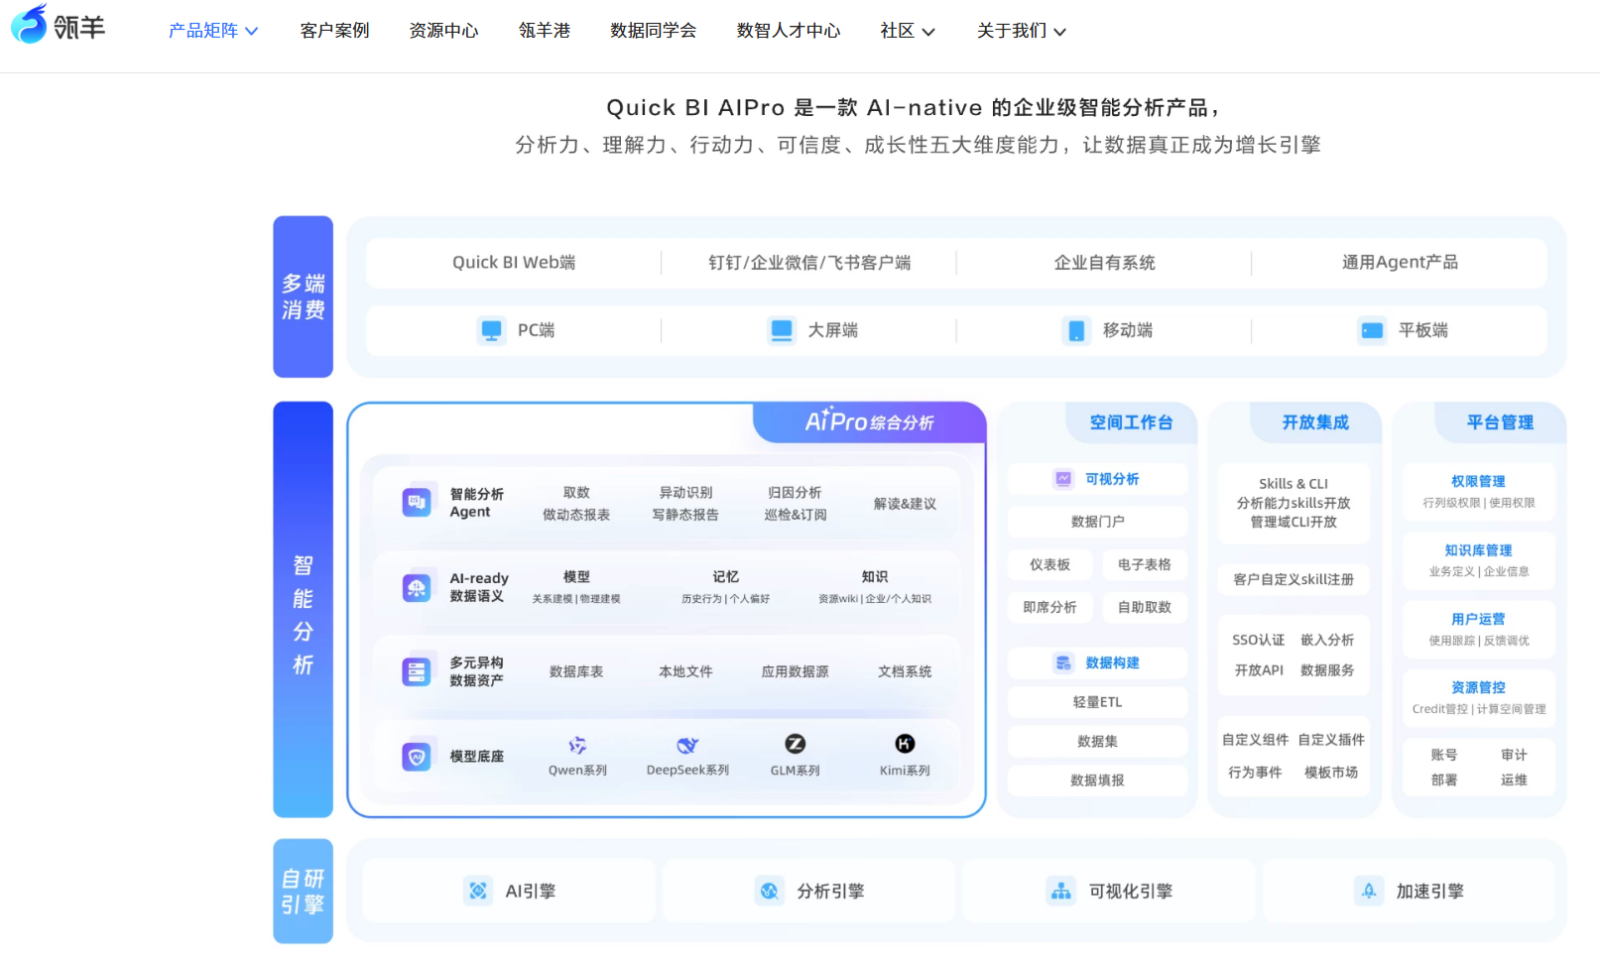The height and width of the screenshot is (958, 1600).
Task: Open the 客户案例 nav item
Action: pos(335,31)
